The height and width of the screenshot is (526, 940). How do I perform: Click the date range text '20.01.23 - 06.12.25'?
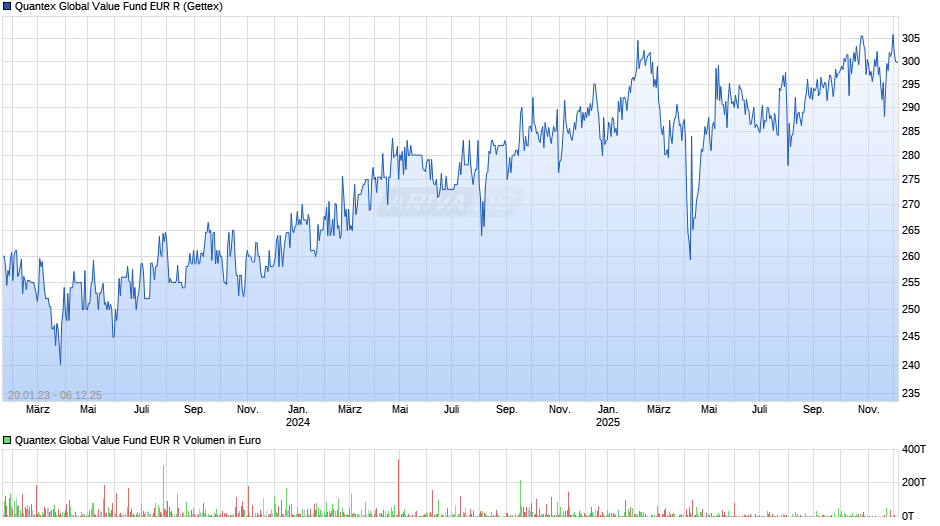coord(55,395)
